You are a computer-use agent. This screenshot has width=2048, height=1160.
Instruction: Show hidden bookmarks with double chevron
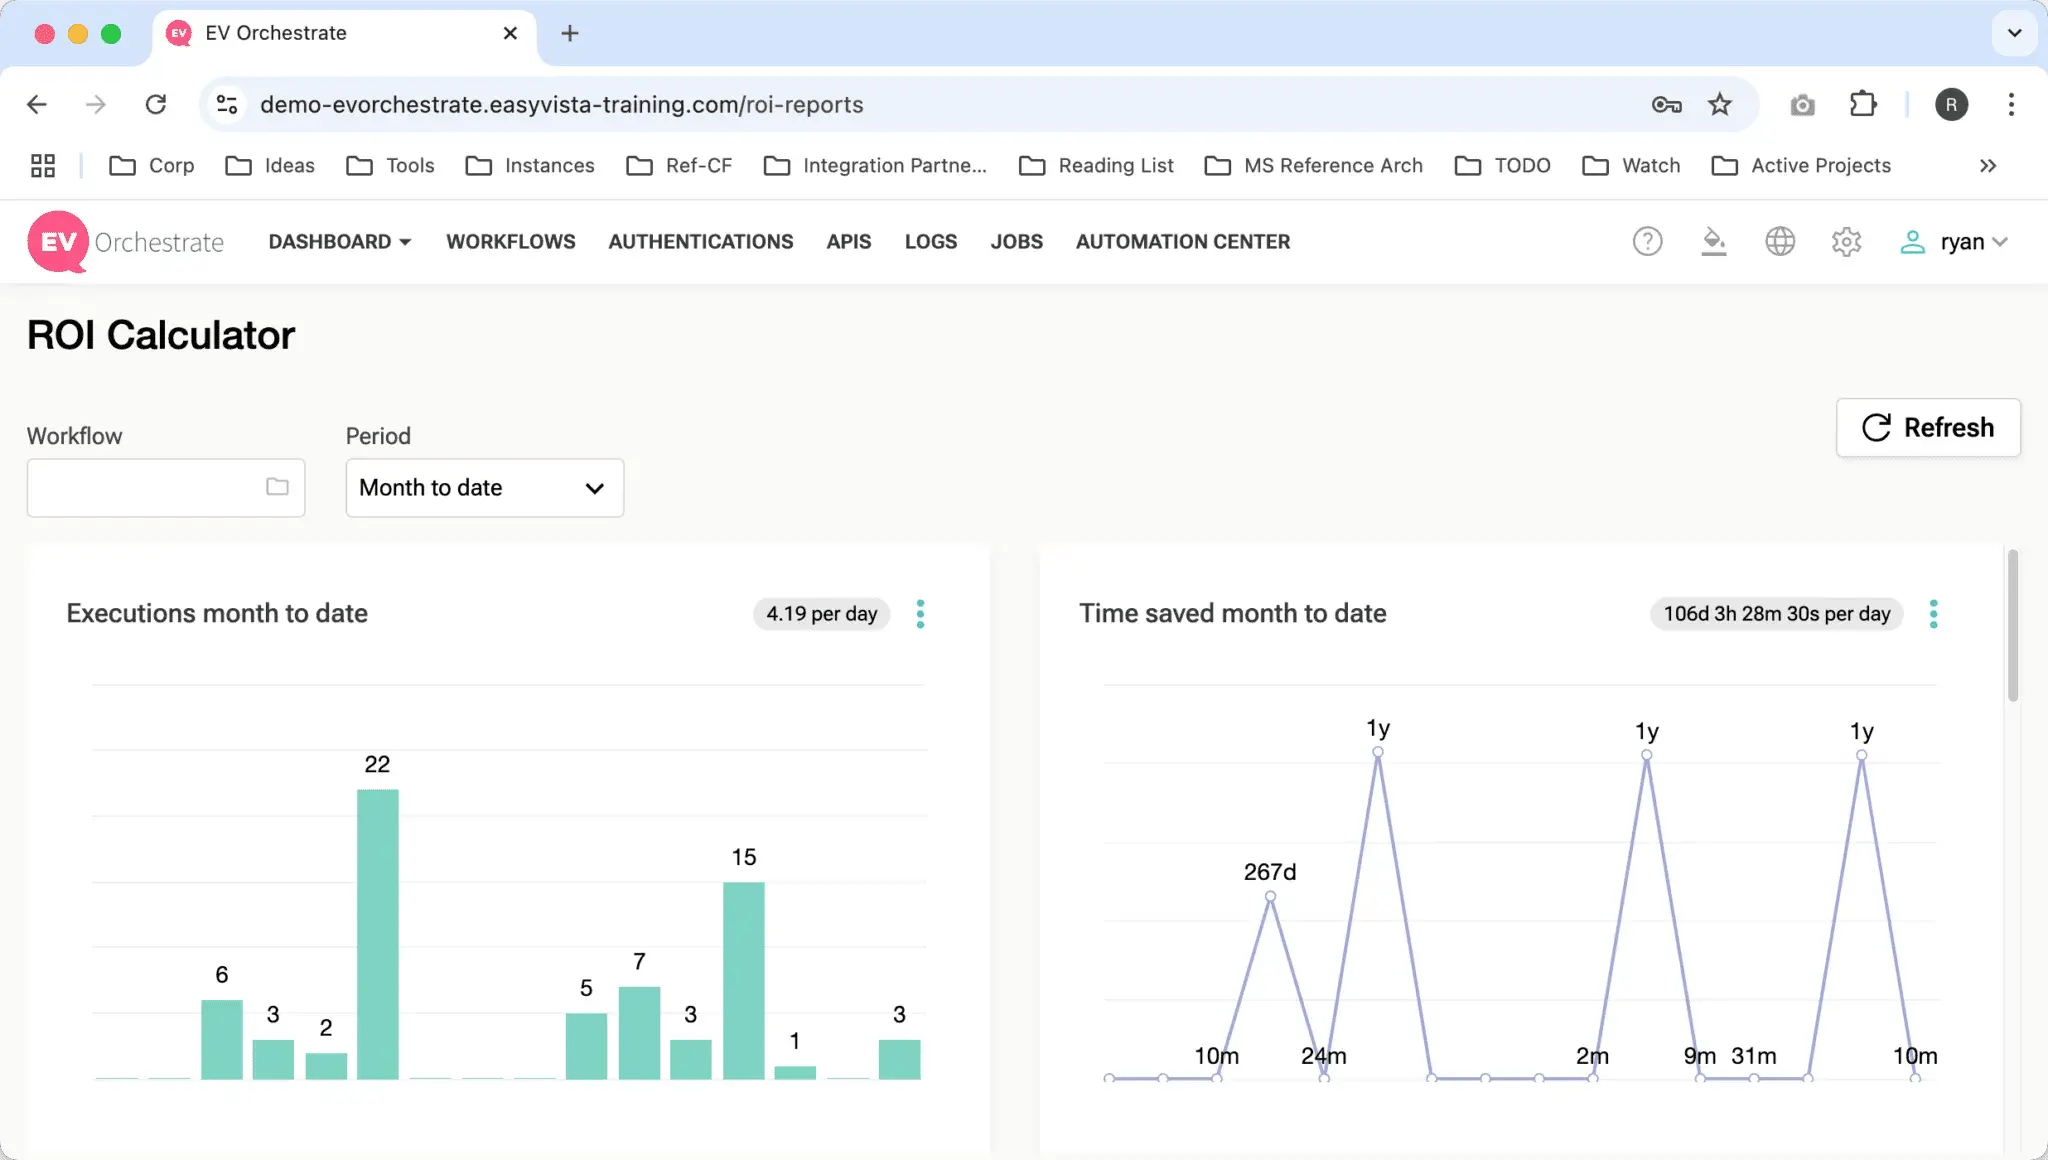(x=1988, y=166)
